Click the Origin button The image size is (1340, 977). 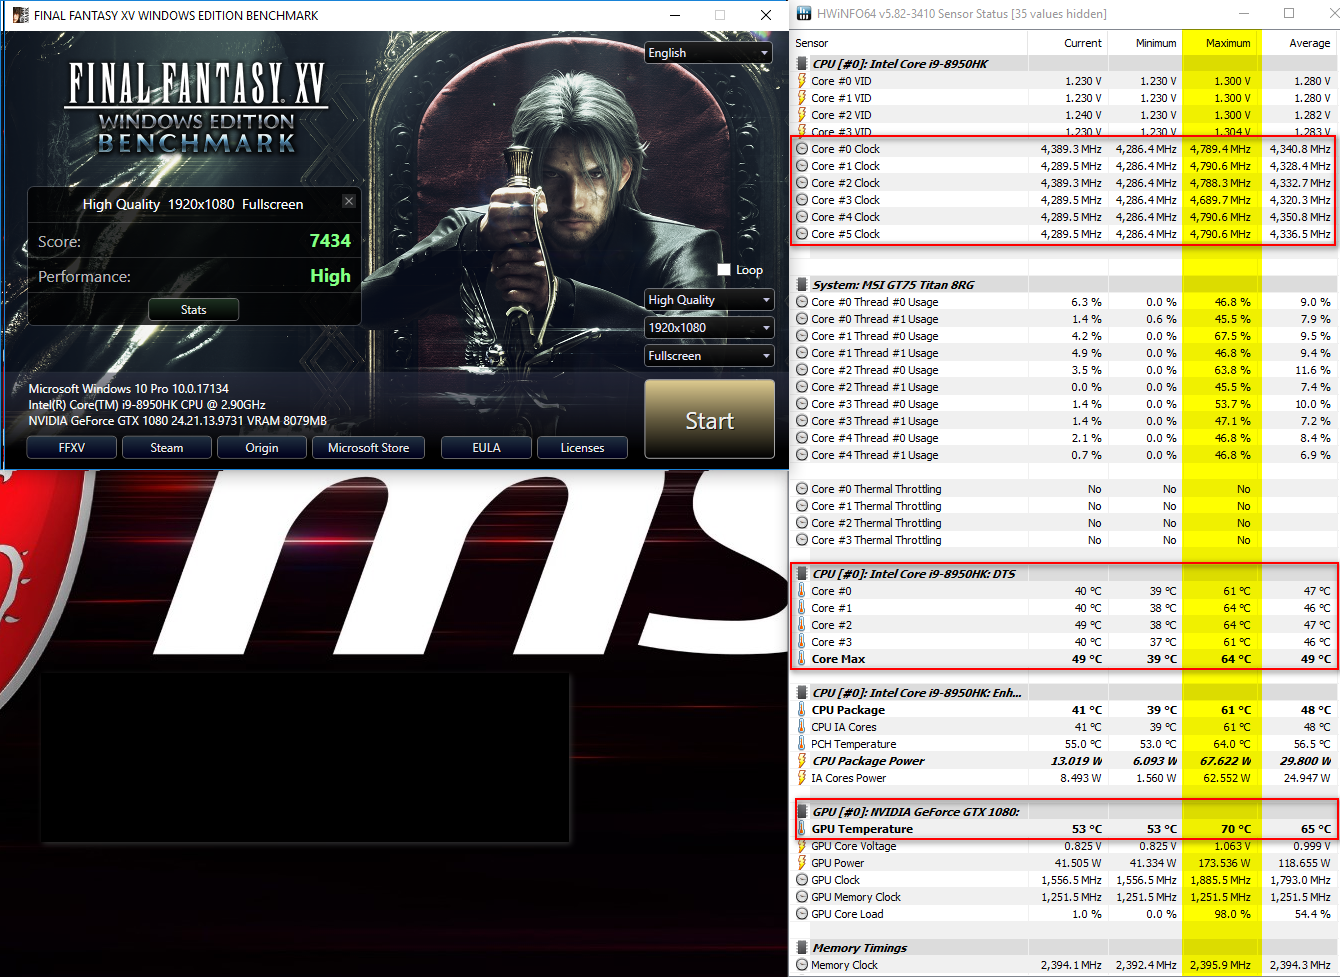[x=262, y=448]
